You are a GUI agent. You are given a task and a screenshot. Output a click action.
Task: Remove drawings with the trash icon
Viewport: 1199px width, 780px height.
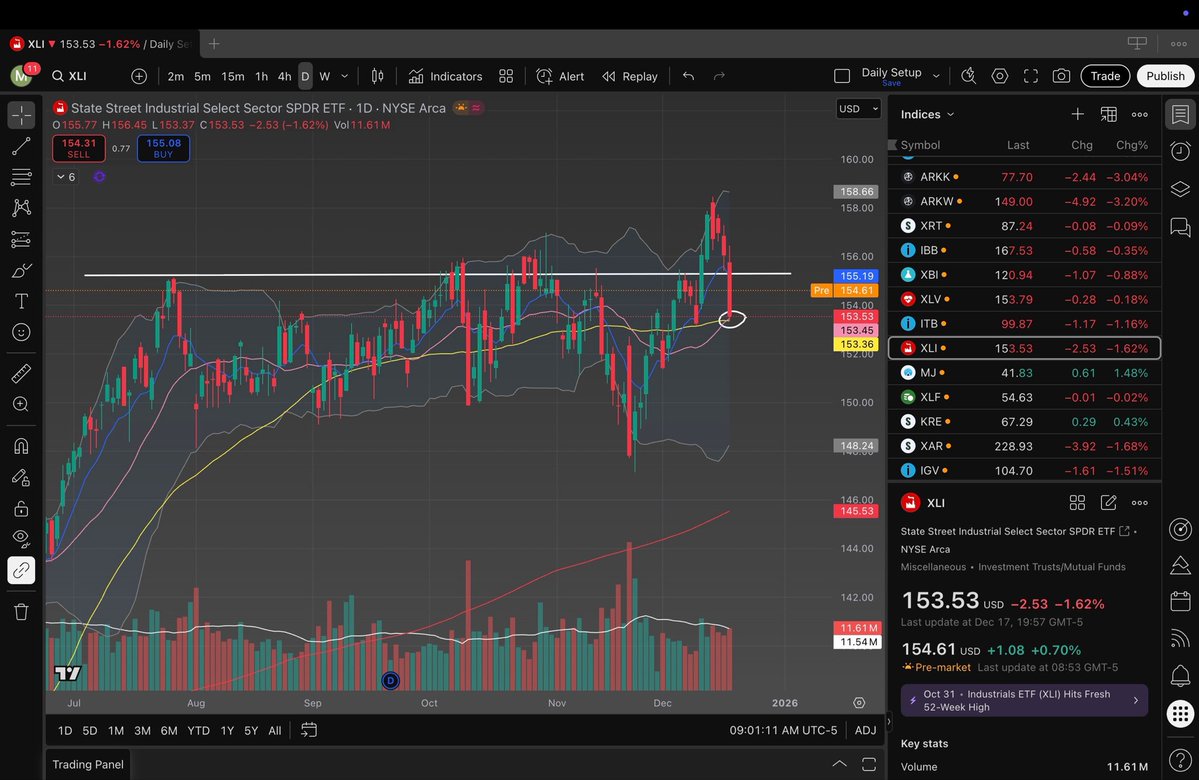[x=21, y=612]
